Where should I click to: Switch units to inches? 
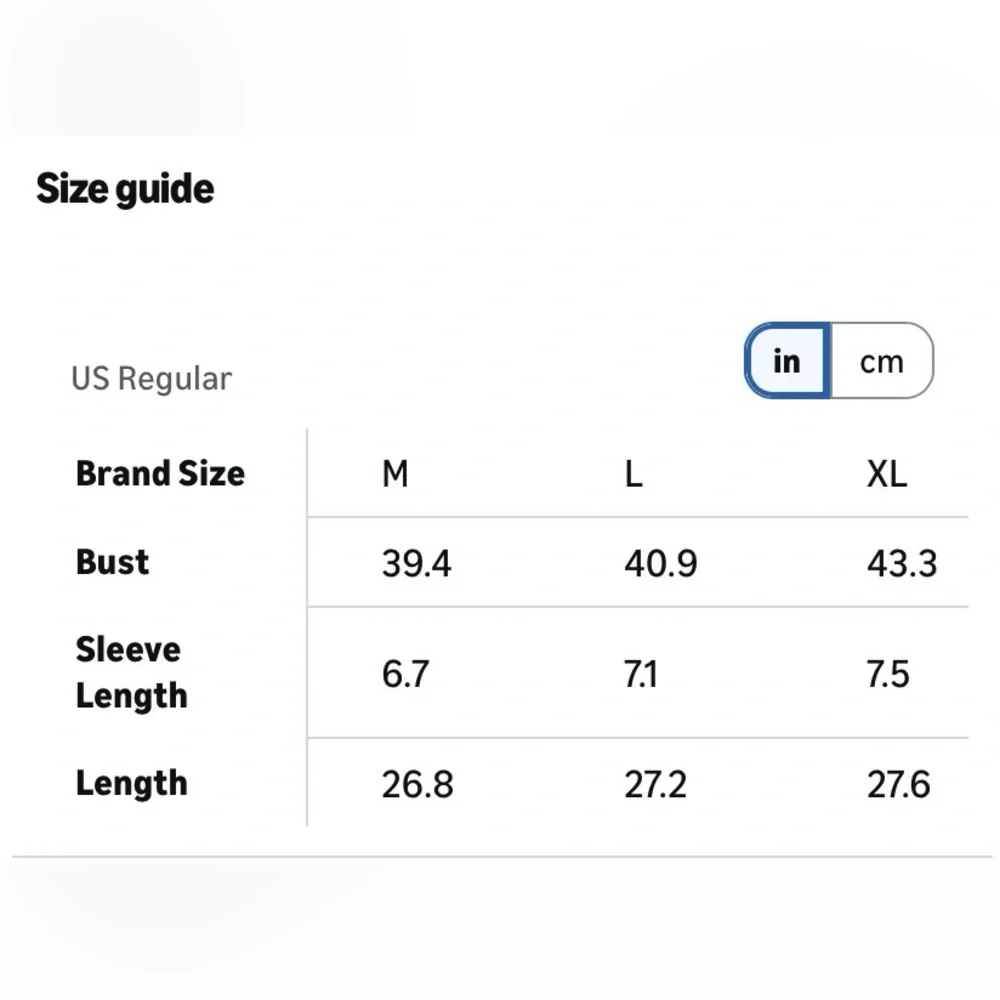(x=787, y=361)
